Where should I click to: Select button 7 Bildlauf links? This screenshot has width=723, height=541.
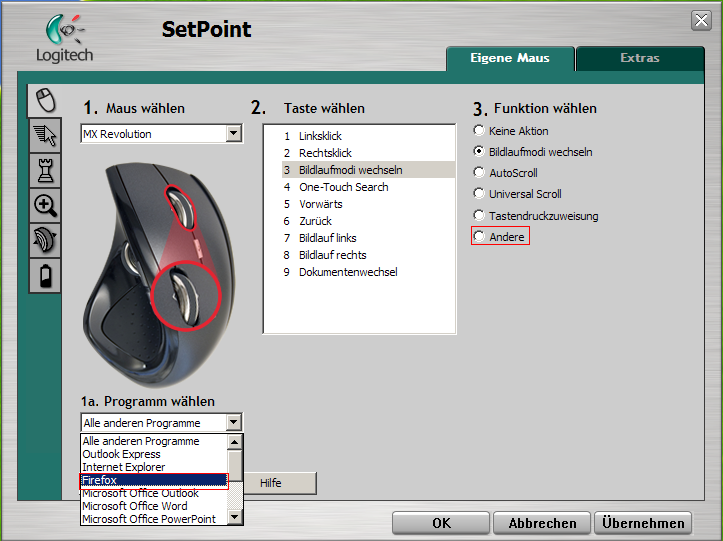pyautogui.click(x=368, y=238)
